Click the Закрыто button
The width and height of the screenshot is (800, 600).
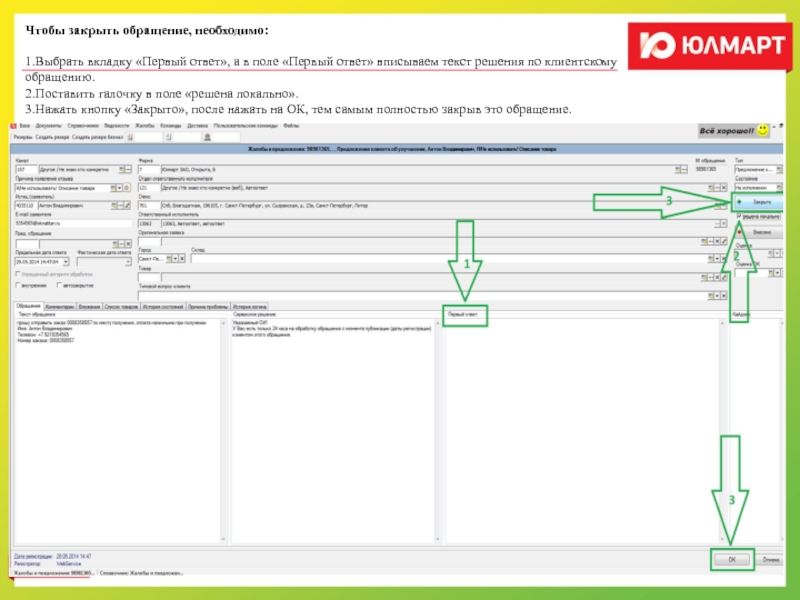click(x=758, y=202)
